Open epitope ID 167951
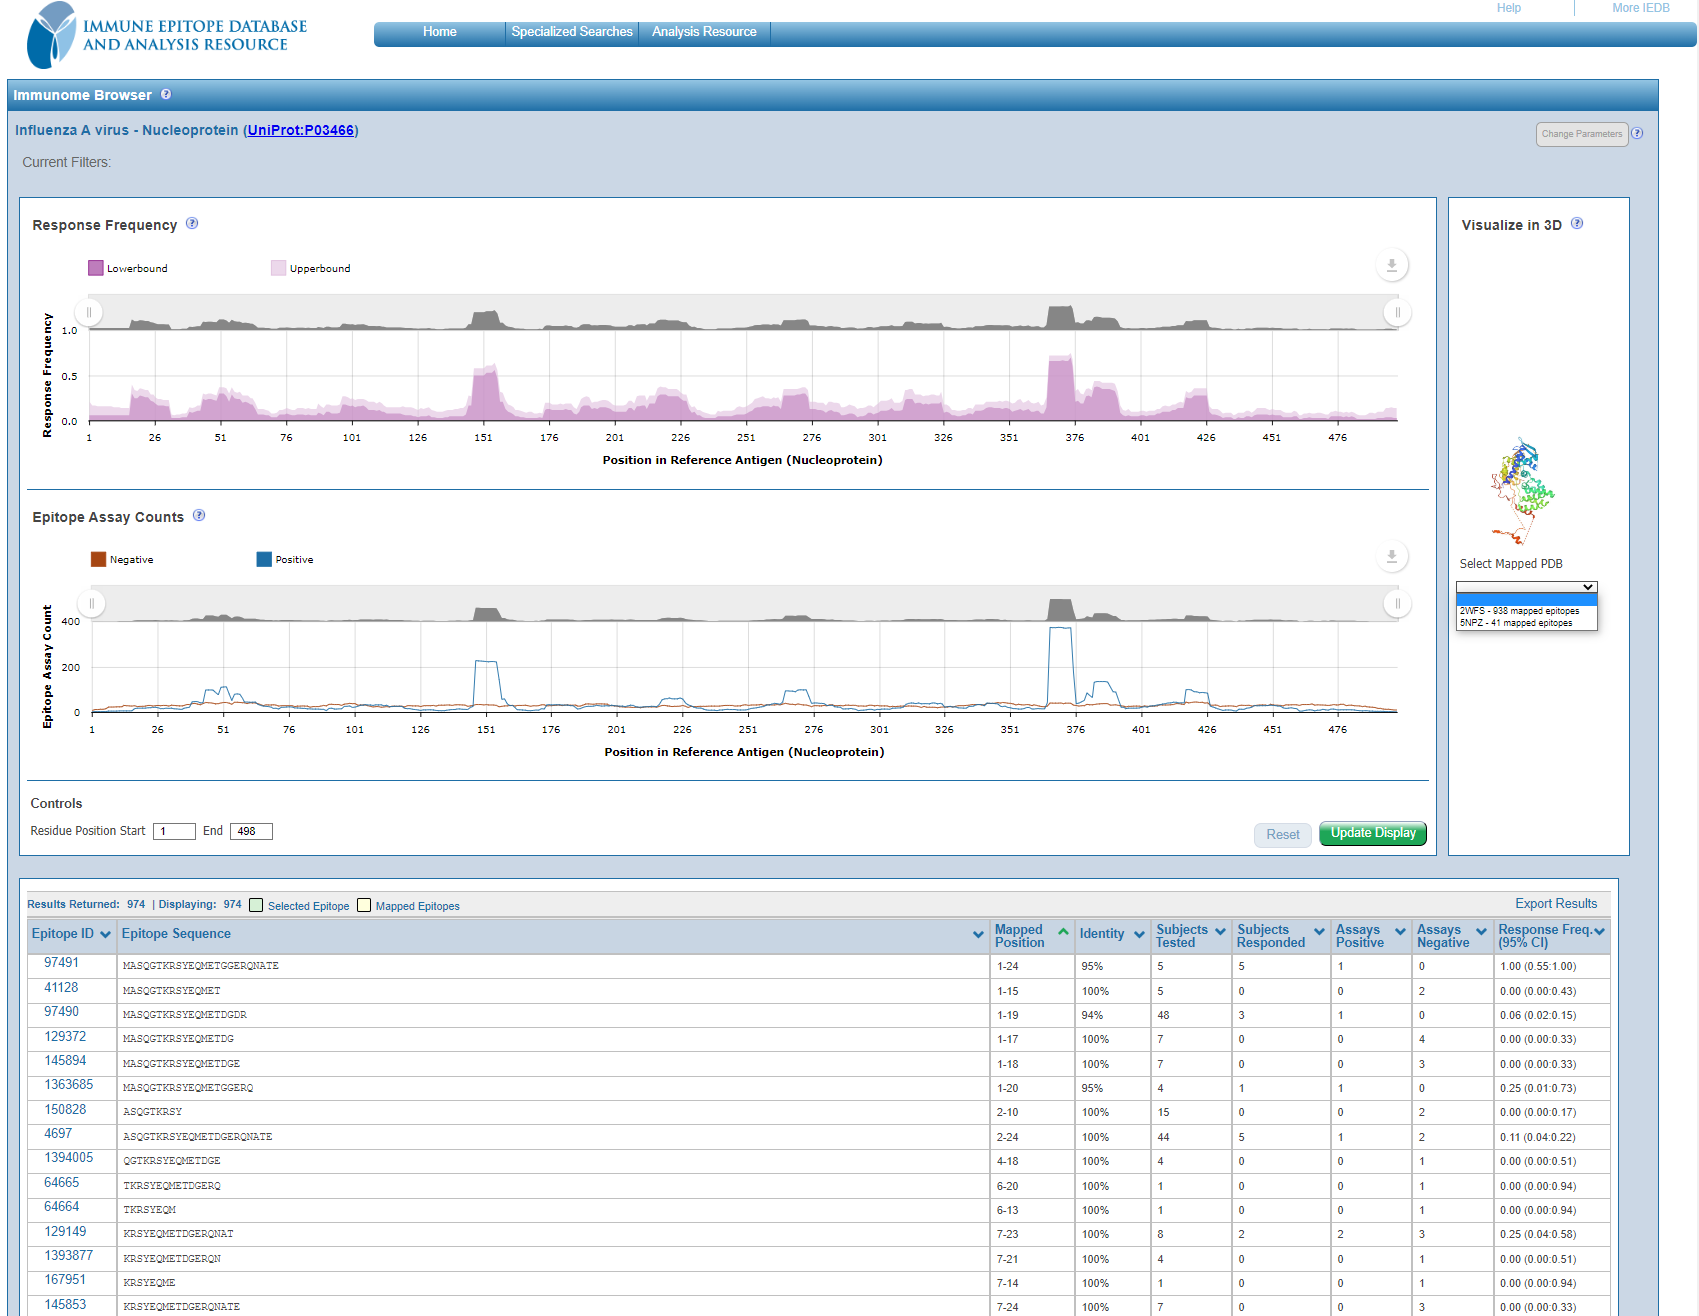The height and width of the screenshot is (1316, 1699). coord(65,1280)
